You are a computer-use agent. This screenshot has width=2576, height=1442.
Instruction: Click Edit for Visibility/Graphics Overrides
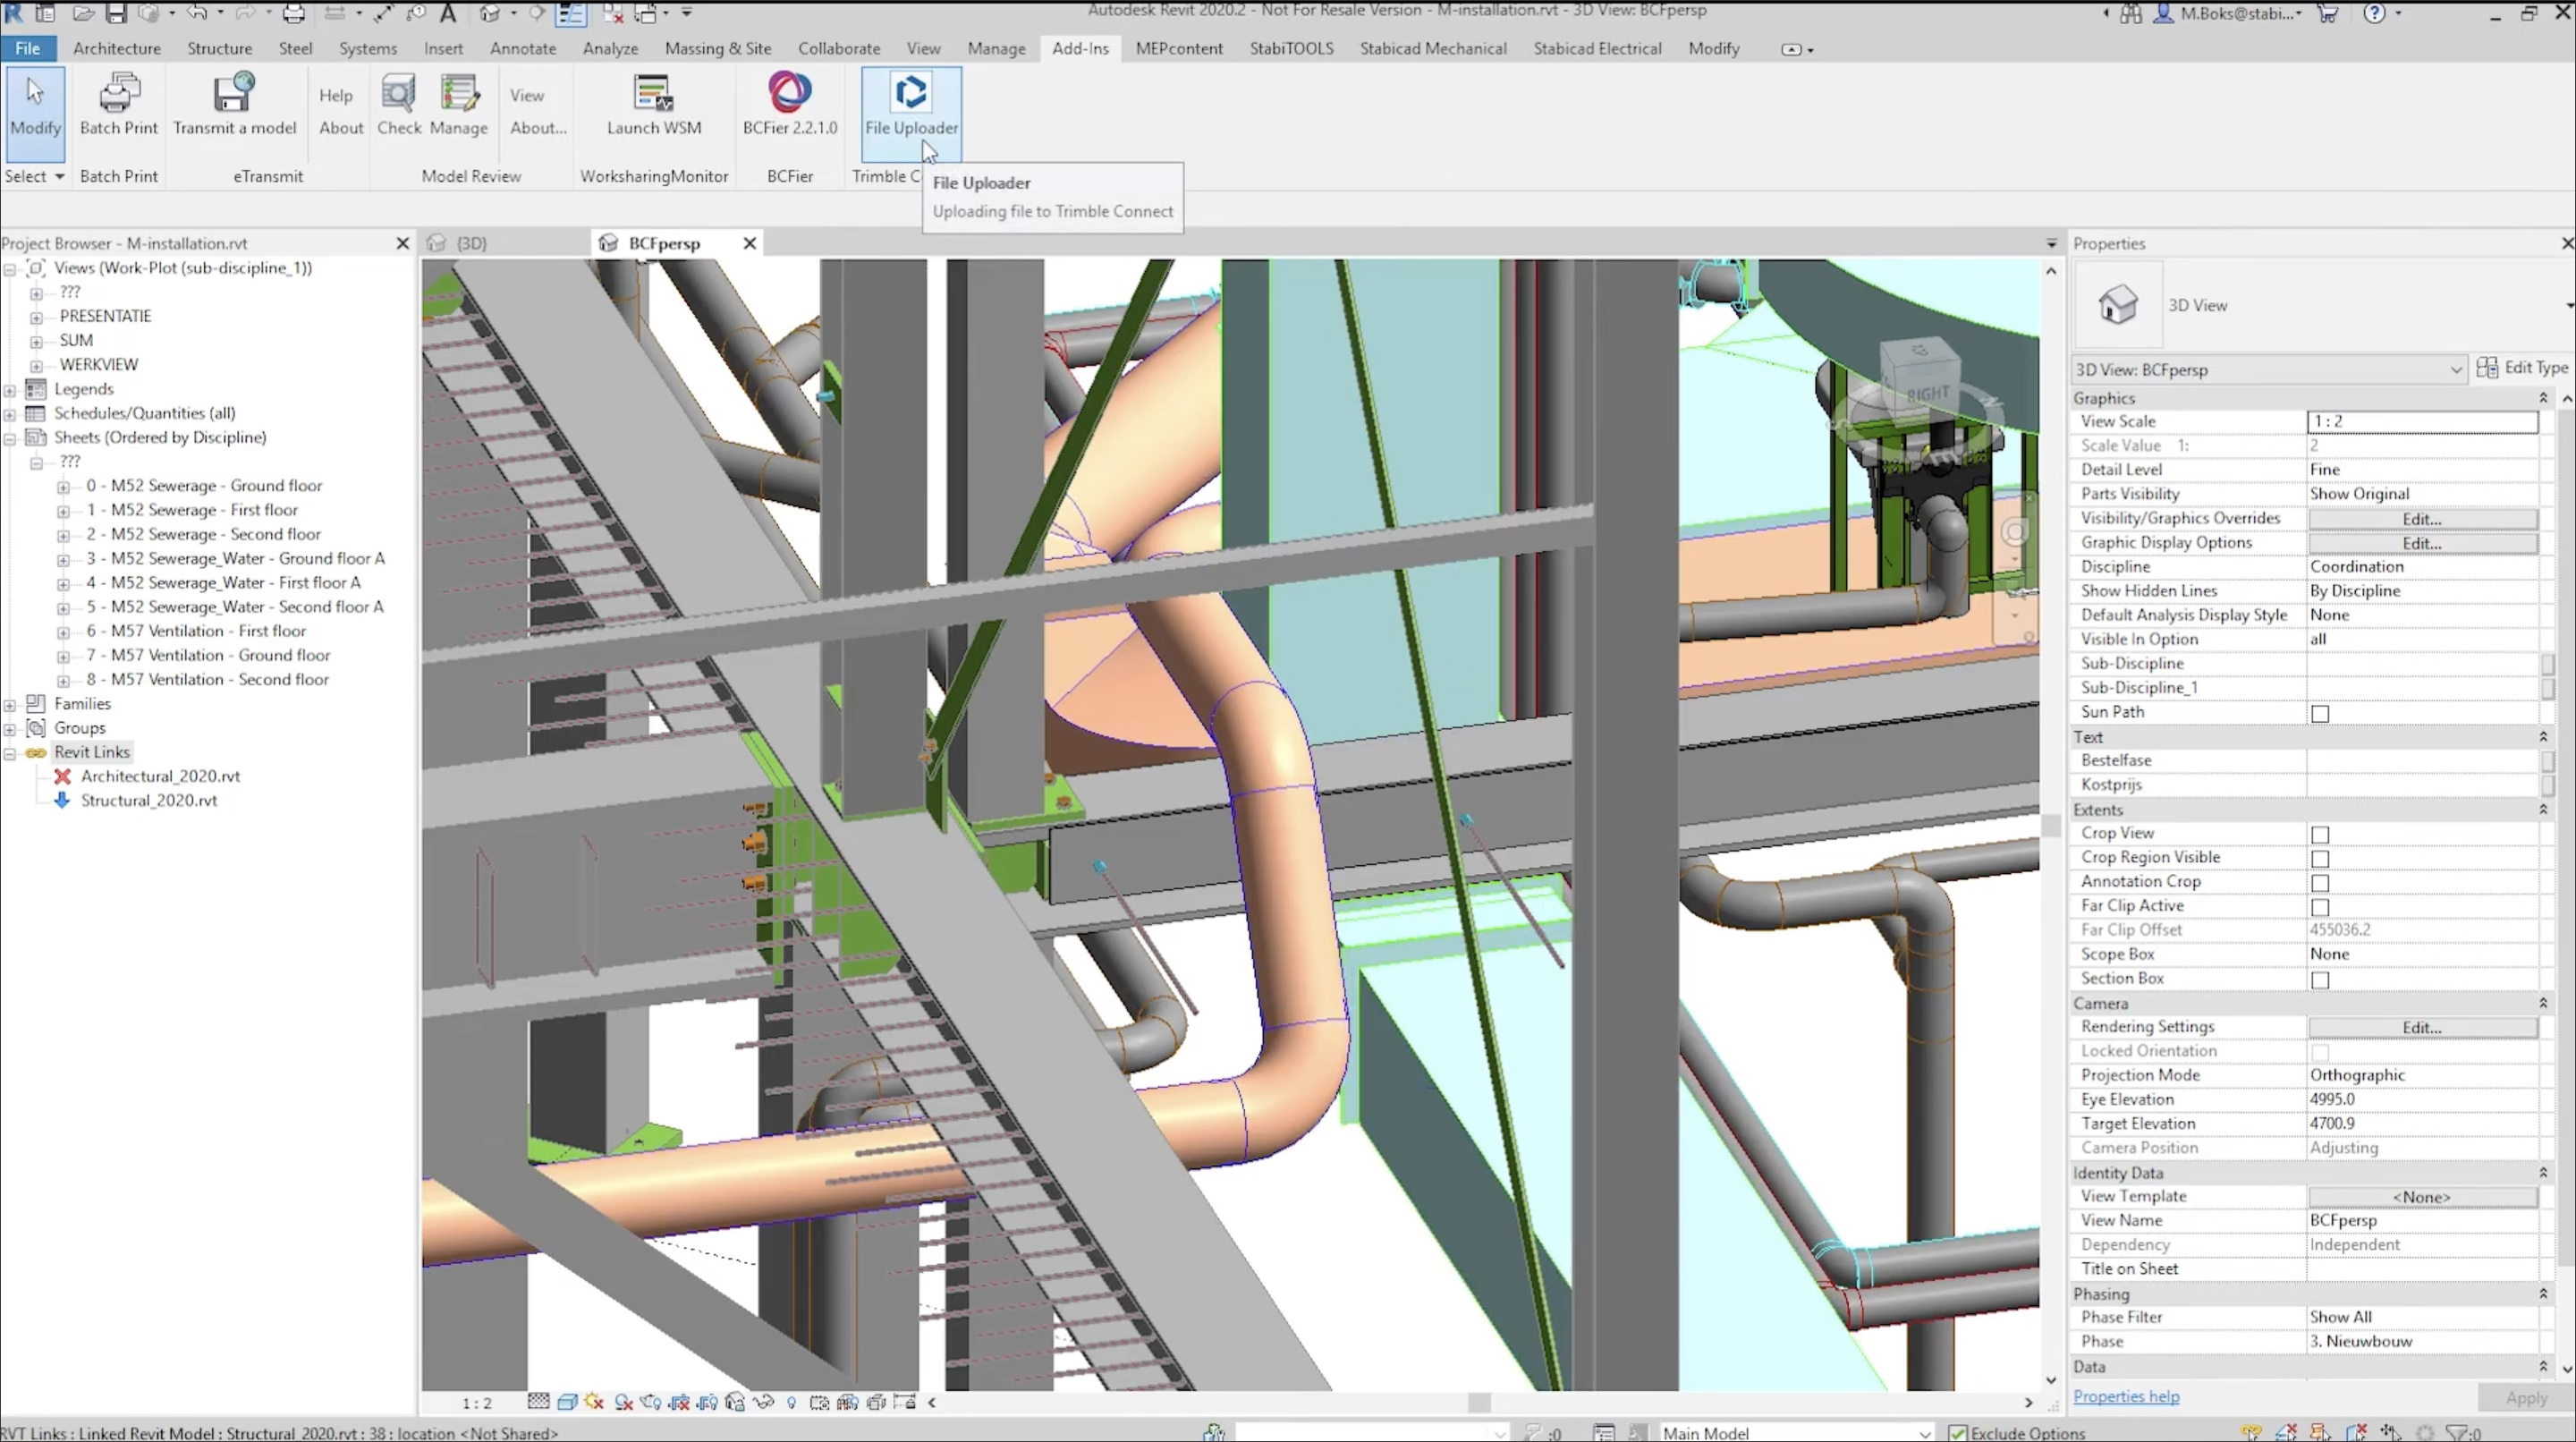click(x=2421, y=518)
